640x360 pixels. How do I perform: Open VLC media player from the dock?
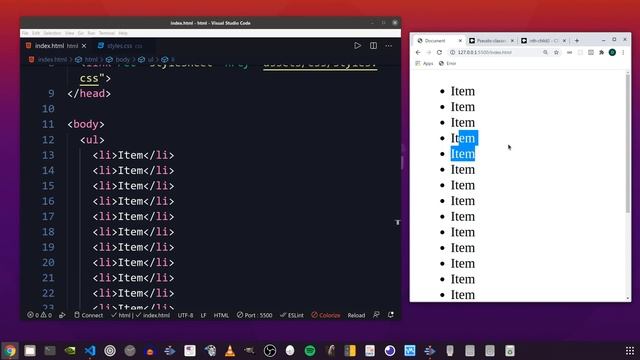230,351
